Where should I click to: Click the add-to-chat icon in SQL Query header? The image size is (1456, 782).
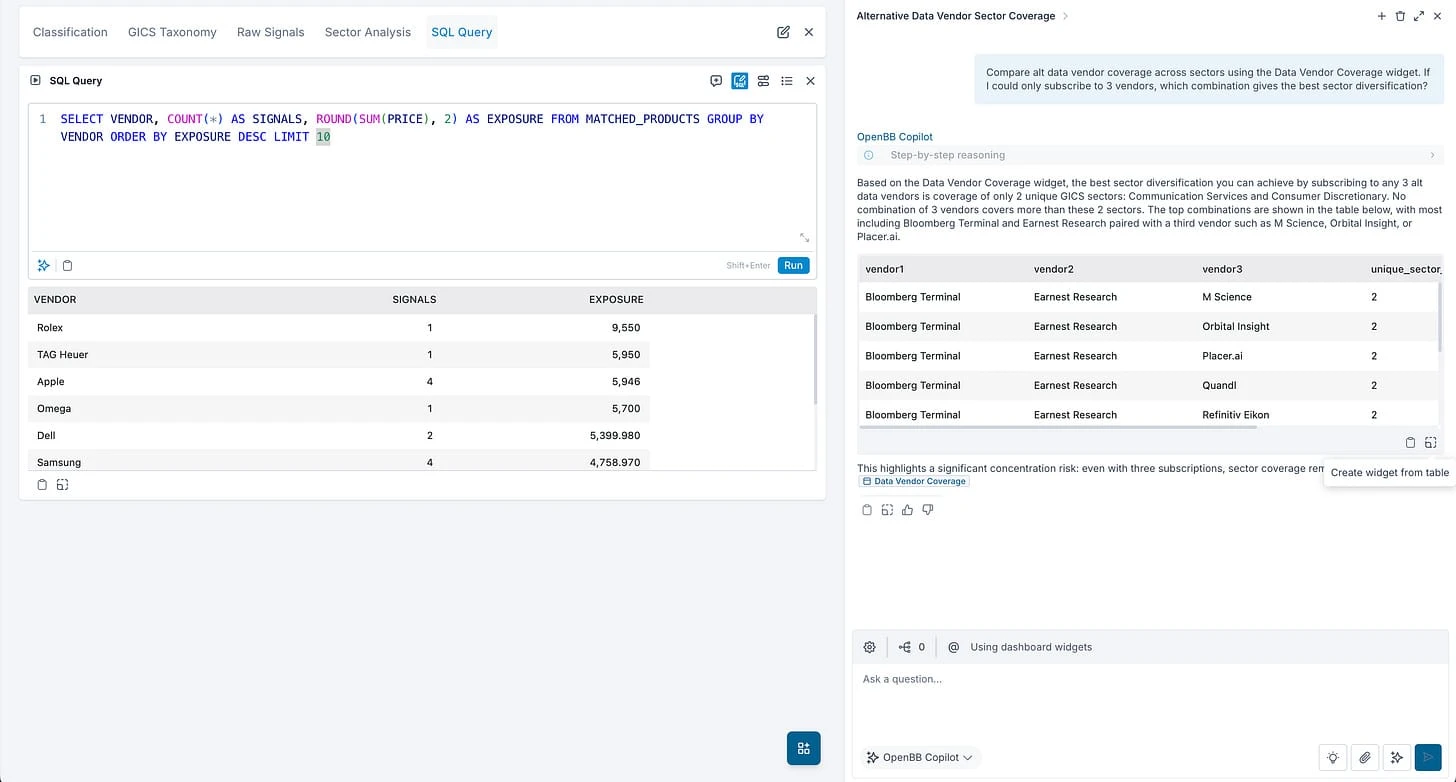coord(716,81)
